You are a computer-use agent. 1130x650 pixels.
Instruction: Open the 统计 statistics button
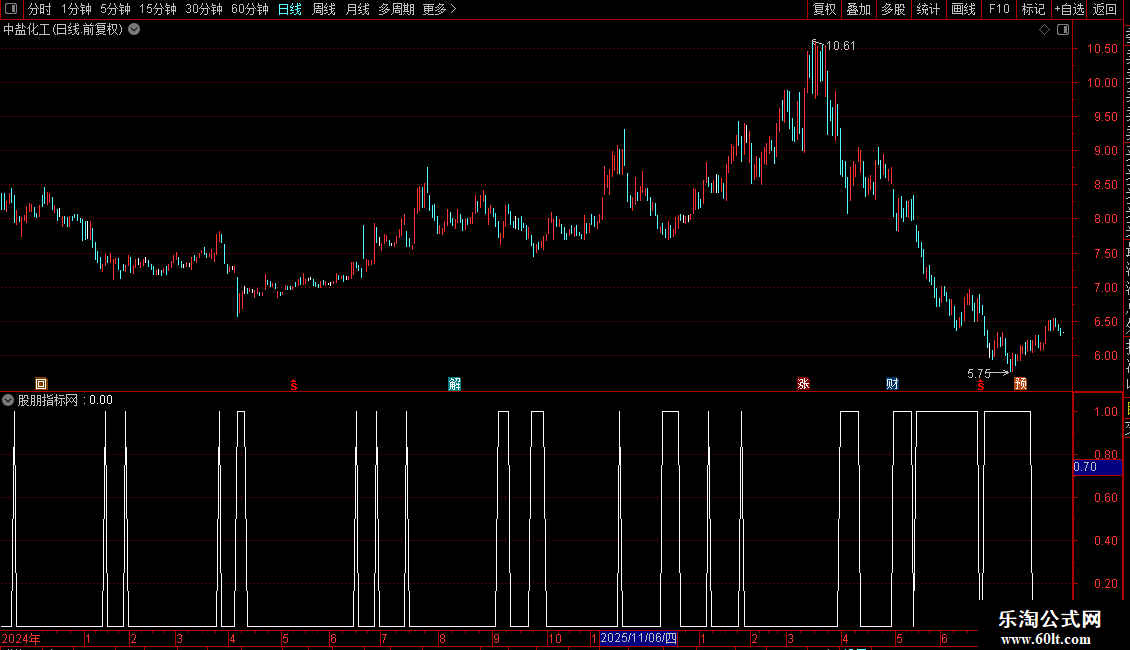coord(928,9)
